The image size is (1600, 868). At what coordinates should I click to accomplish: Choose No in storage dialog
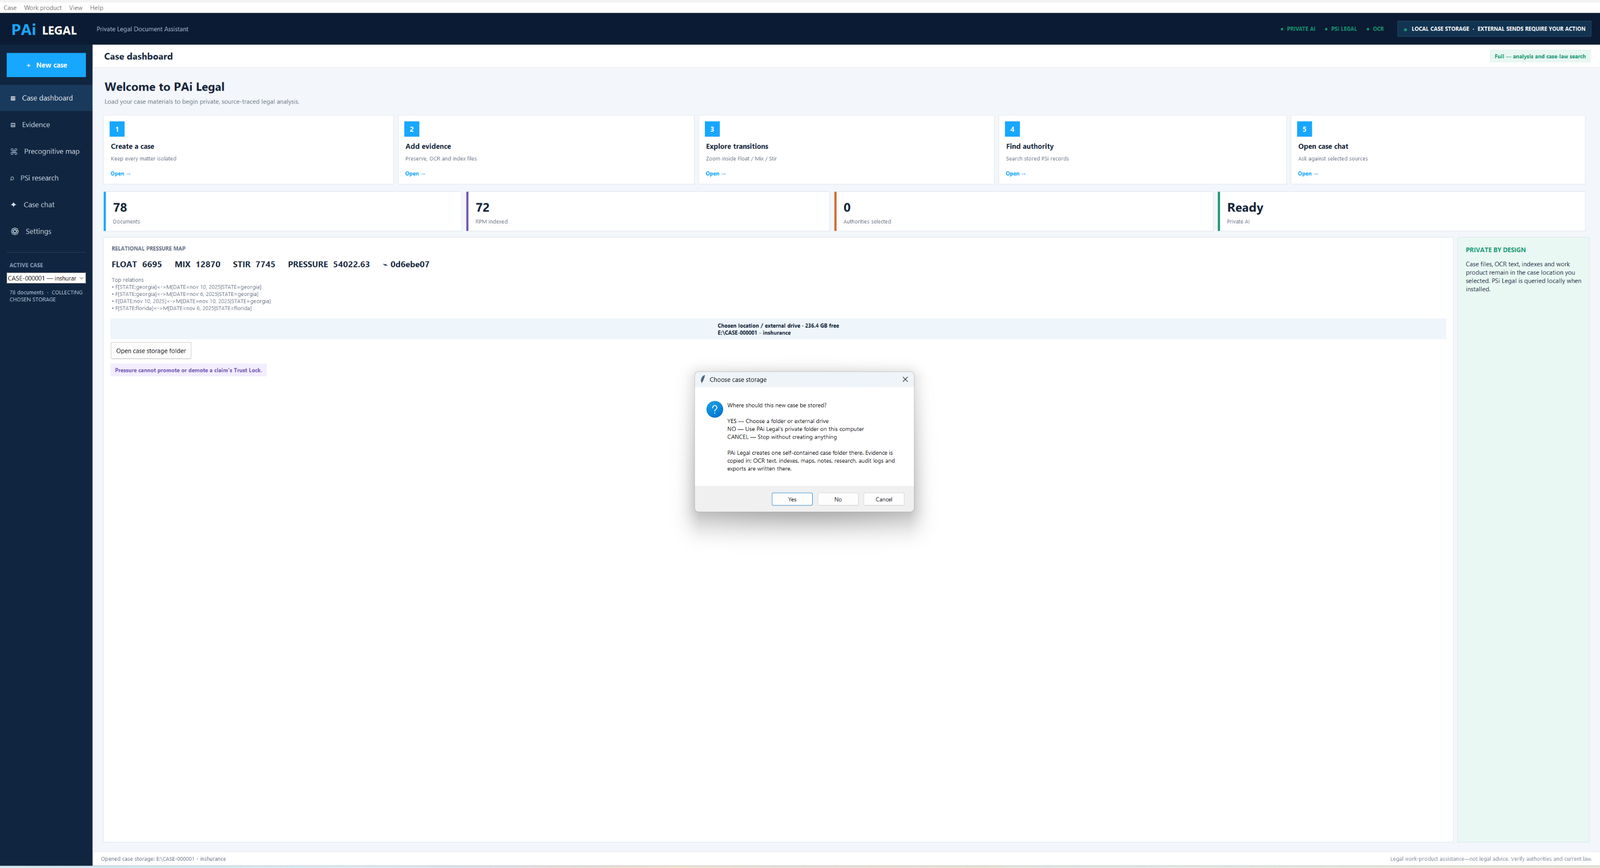tap(838, 499)
